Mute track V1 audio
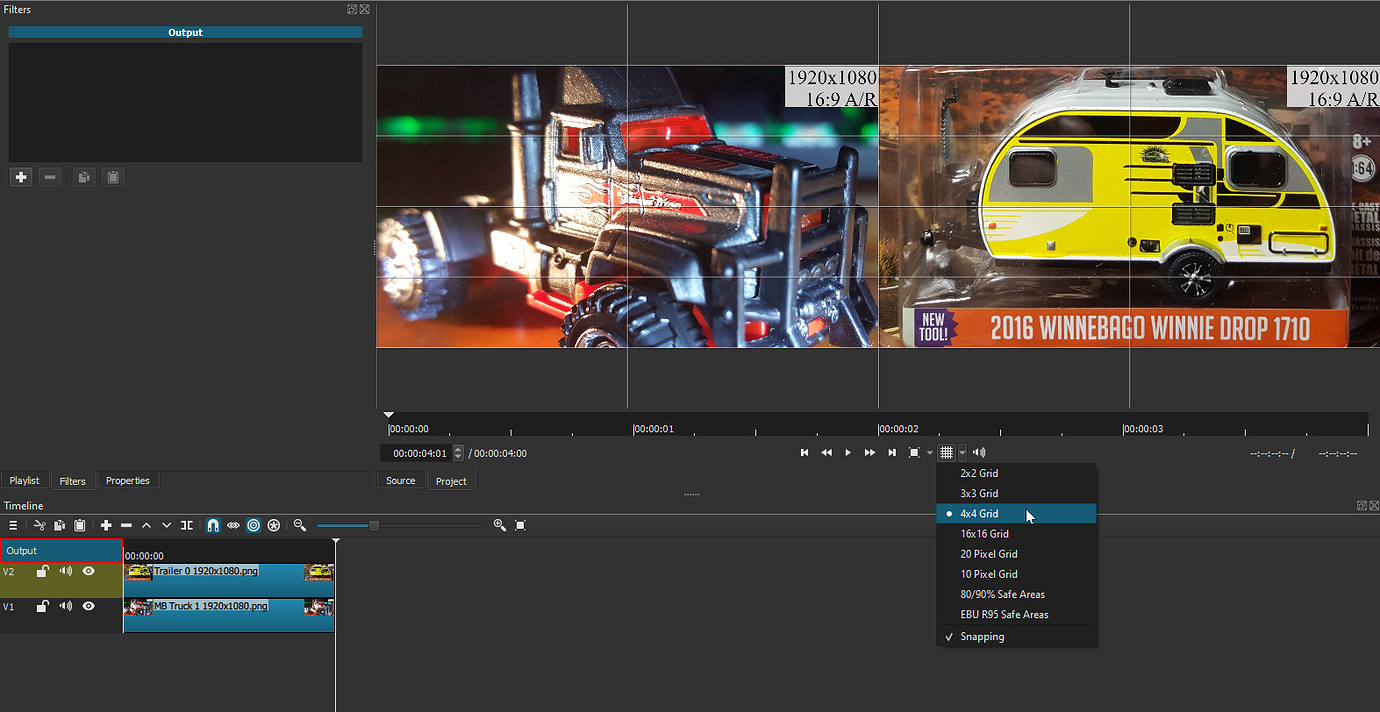This screenshot has width=1380, height=712. [x=64, y=606]
